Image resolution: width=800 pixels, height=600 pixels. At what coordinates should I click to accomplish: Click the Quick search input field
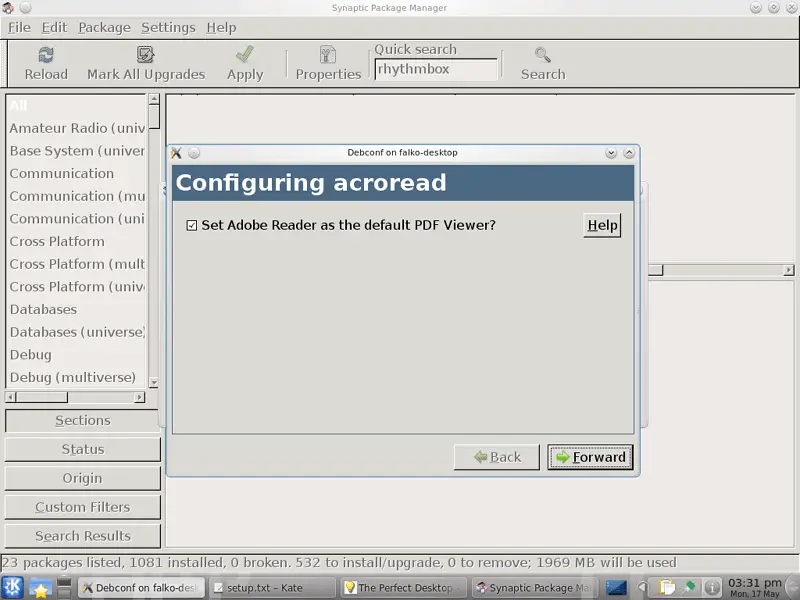[436, 69]
